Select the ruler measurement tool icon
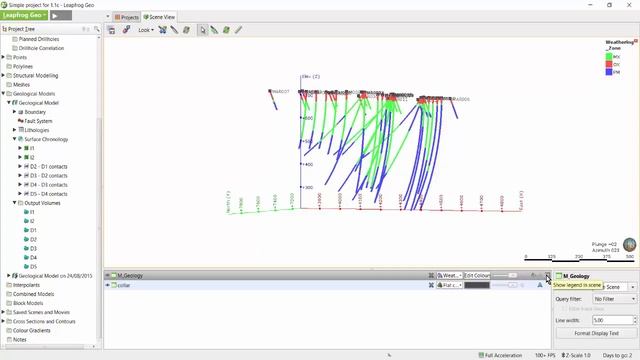 (x=174, y=30)
